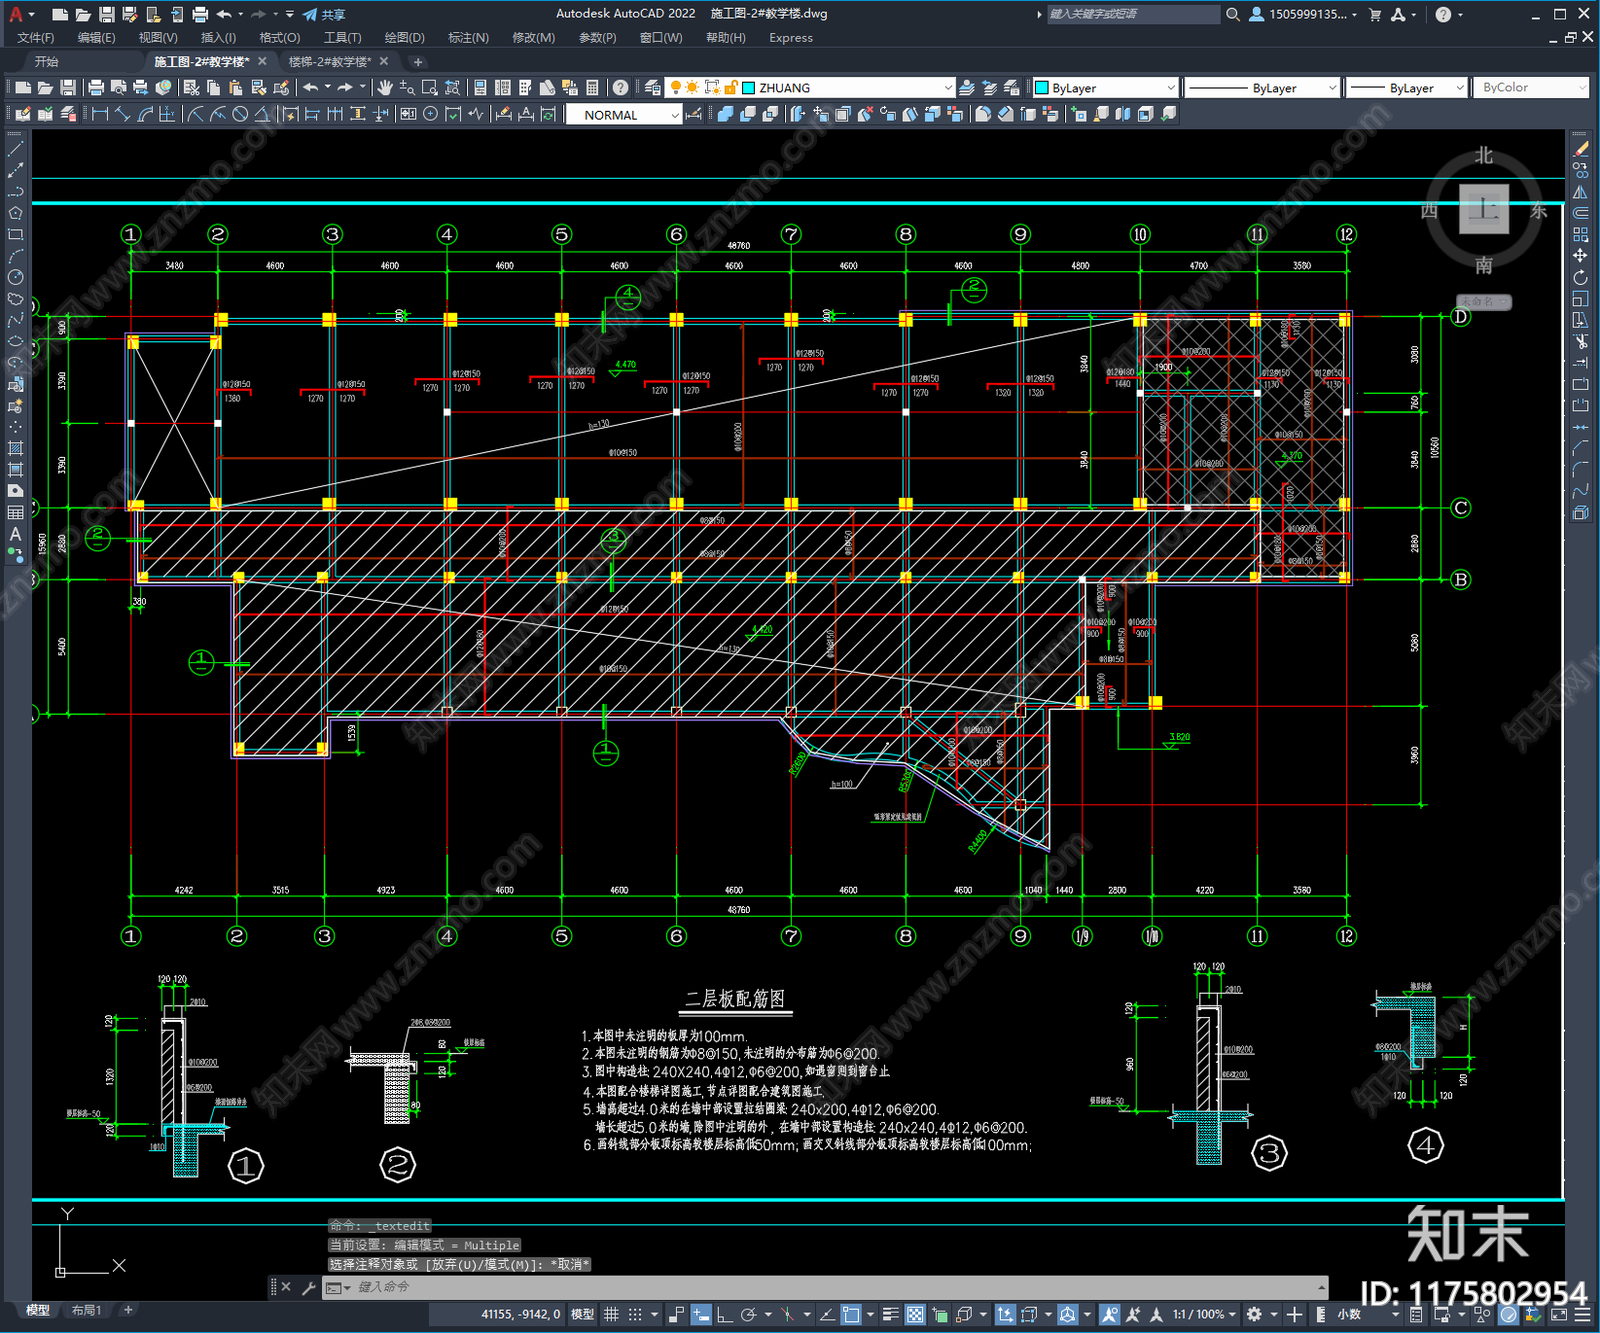The width and height of the screenshot is (1600, 1333).
Task: Click the command line input field
Action: 825,1287
